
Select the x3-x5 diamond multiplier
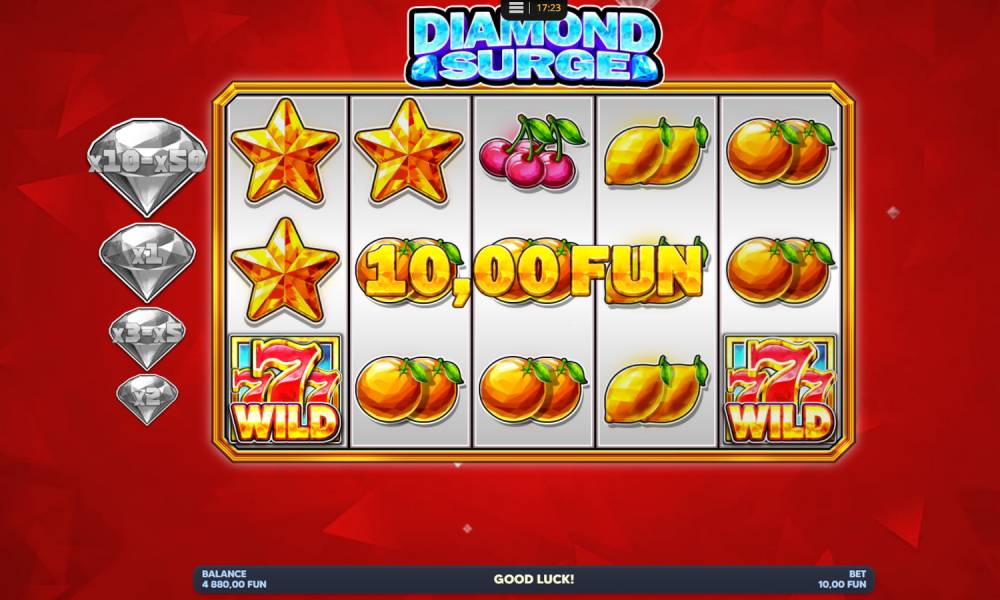[147, 338]
